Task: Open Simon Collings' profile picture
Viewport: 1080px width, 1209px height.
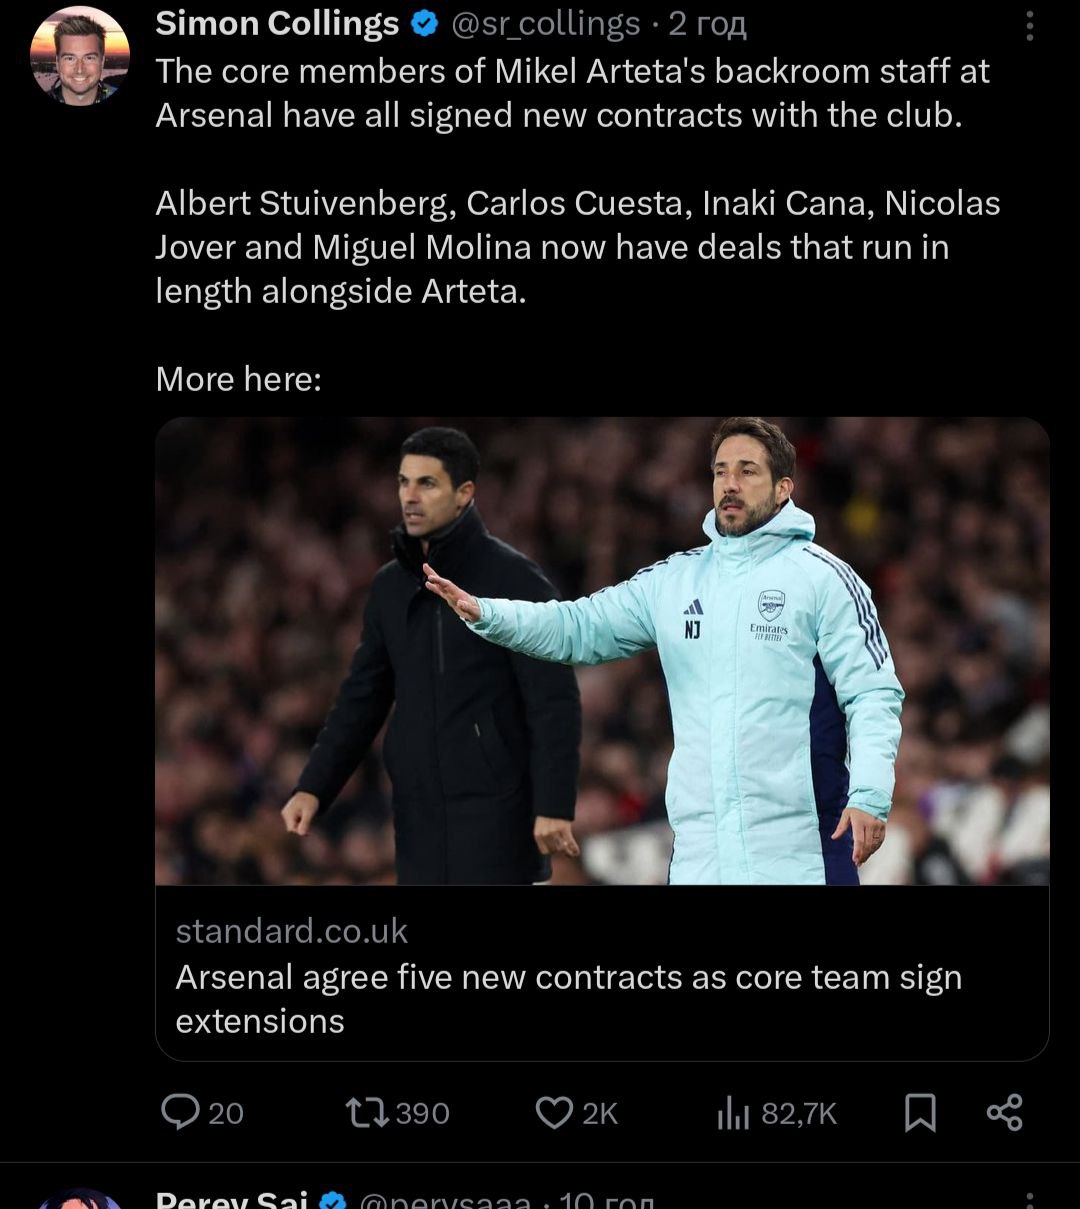Action: [x=79, y=55]
